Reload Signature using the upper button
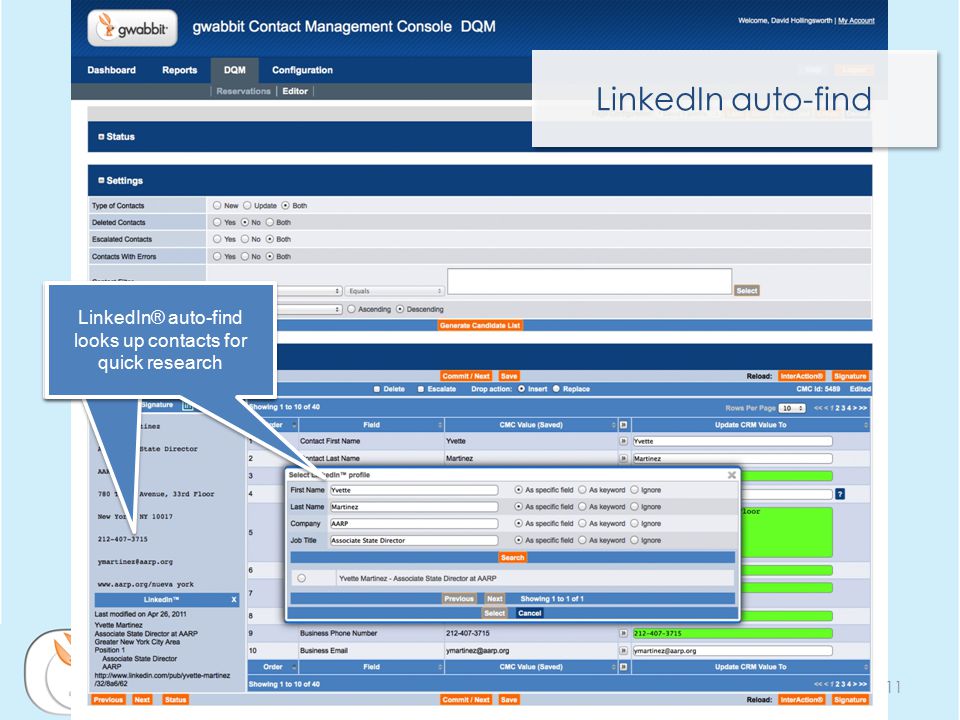This screenshot has width=960, height=720. click(x=850, y=376)
